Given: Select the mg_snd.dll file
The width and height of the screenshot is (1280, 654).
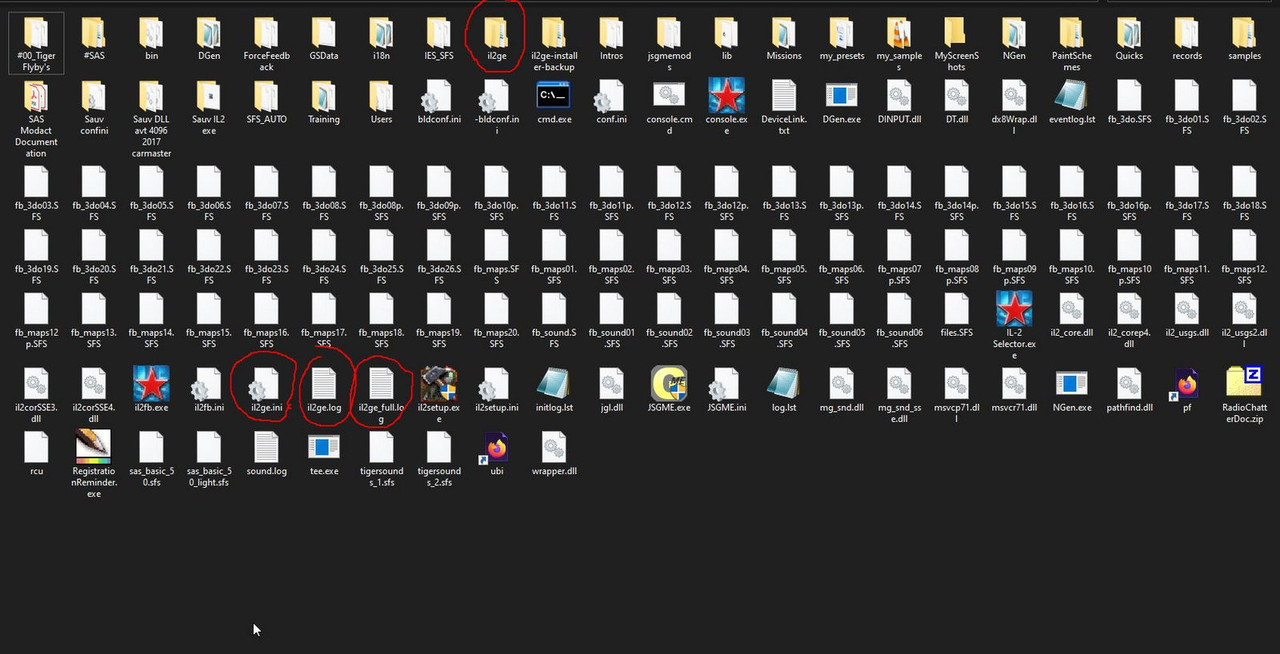Looking at the screenshot, I should (841, 390).
